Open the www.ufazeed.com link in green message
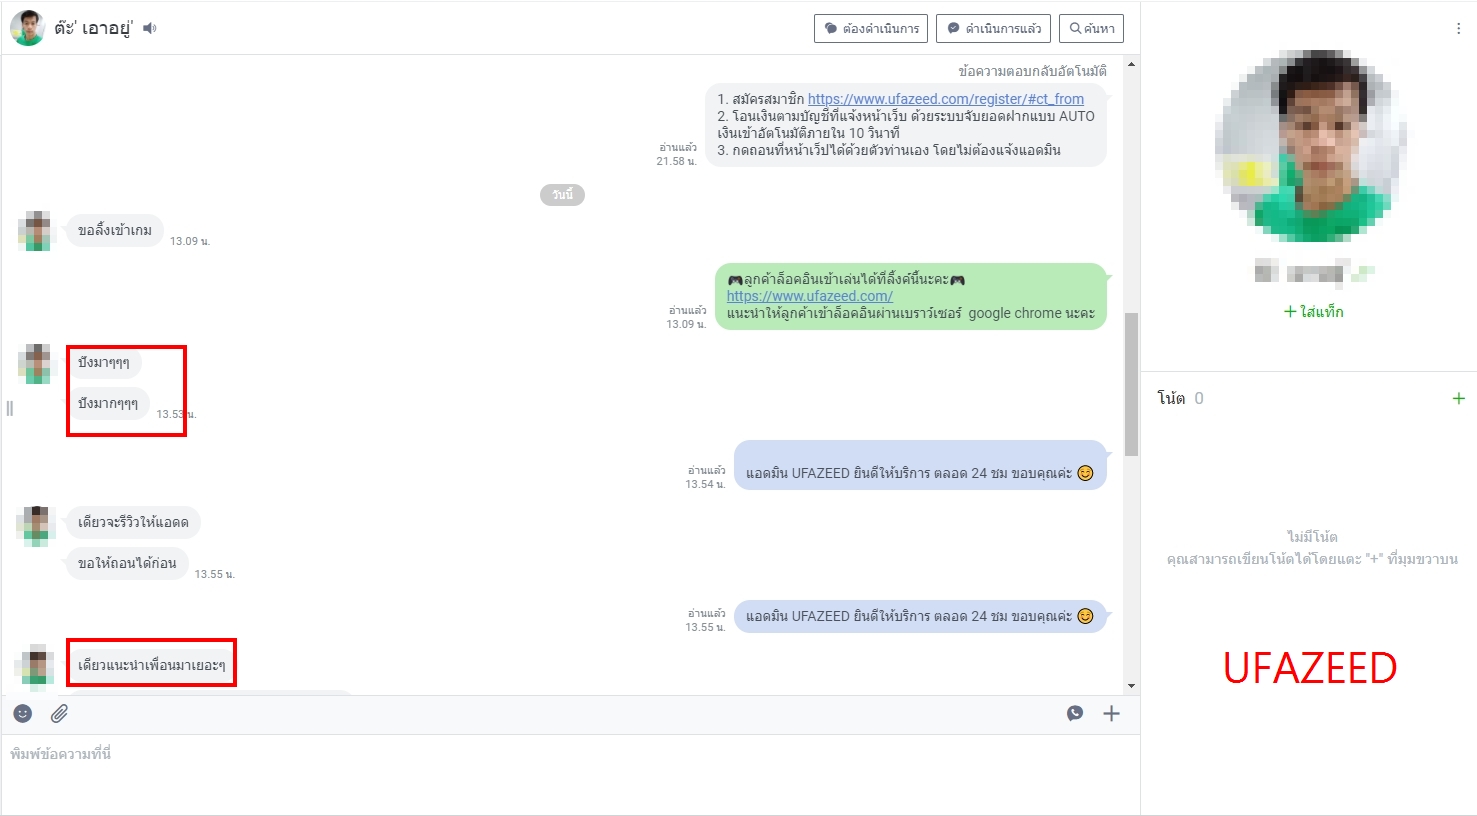The width and height of the screenshot is (1477, 816). click(809, 296)
